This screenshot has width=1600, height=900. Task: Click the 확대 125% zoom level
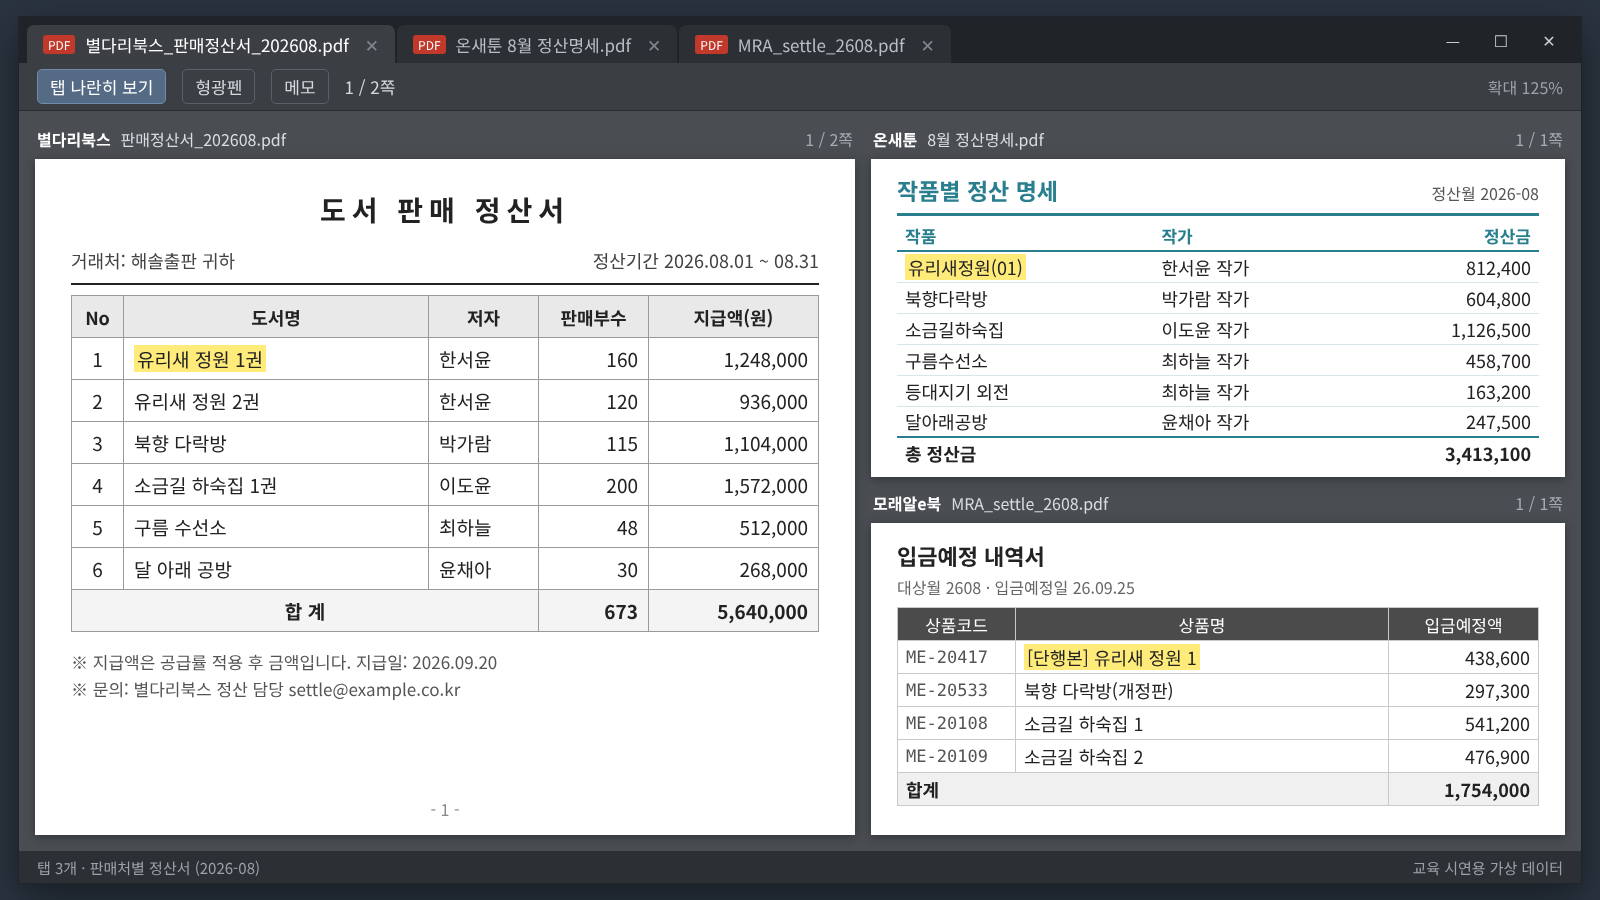click(1525, 88)
